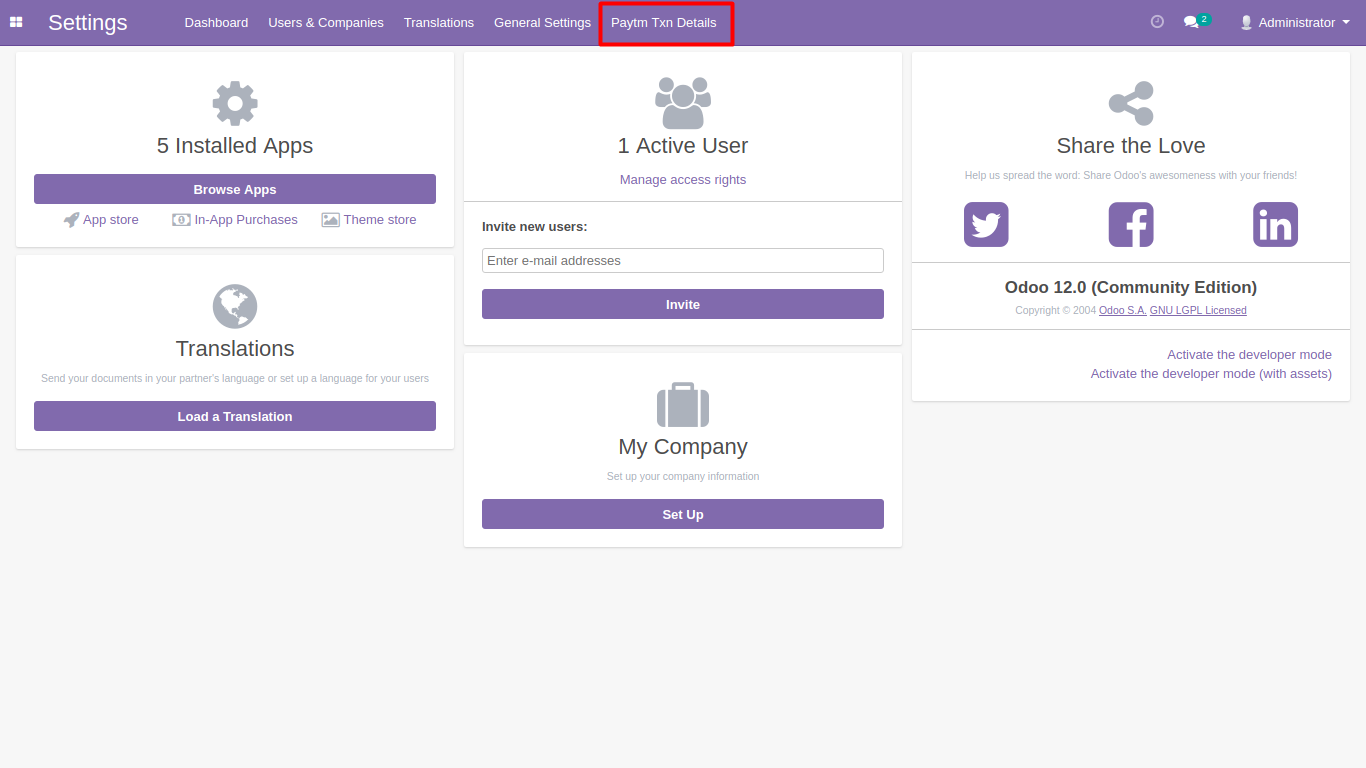This screenshot has width=1366, height=768.
Task: Click the Installed Apps gear icon
Action: pyautogui.click(x=234, y=102)
